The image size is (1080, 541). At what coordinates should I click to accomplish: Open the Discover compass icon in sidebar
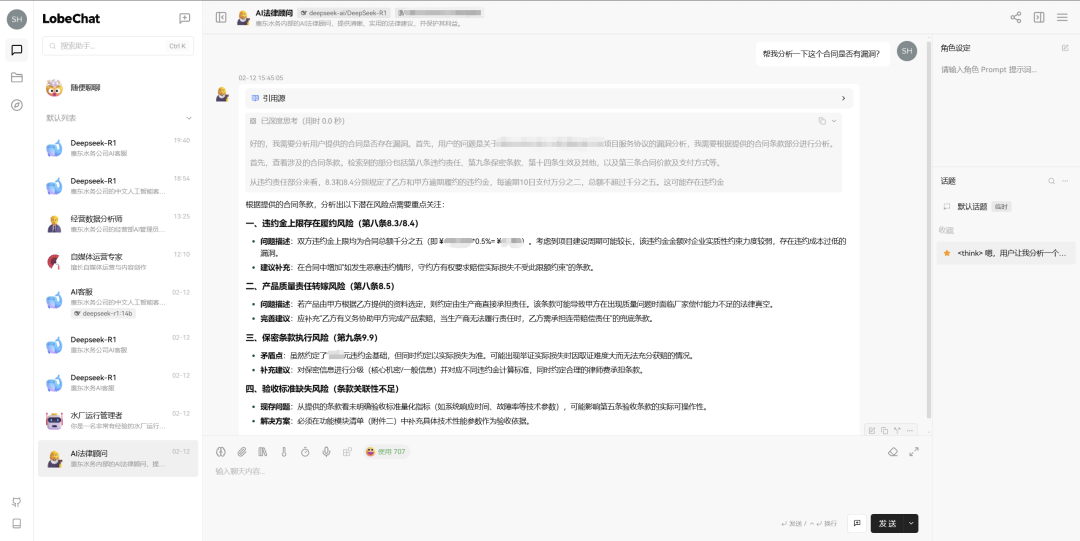17,105
